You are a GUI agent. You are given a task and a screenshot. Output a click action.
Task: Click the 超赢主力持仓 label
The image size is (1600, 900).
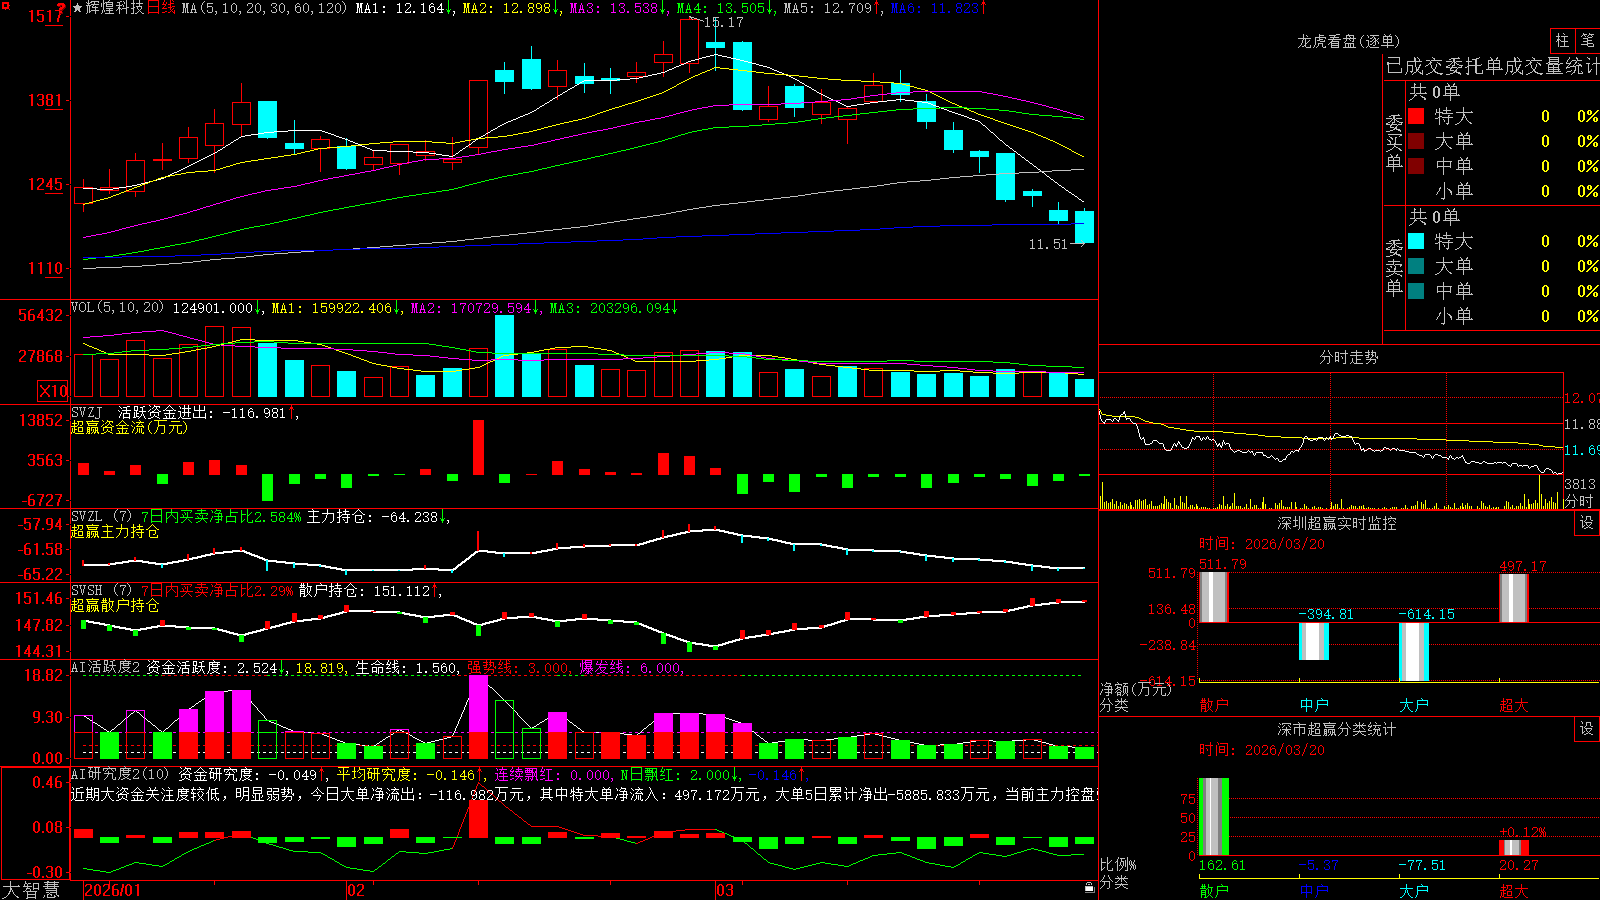tap(115, 531)
